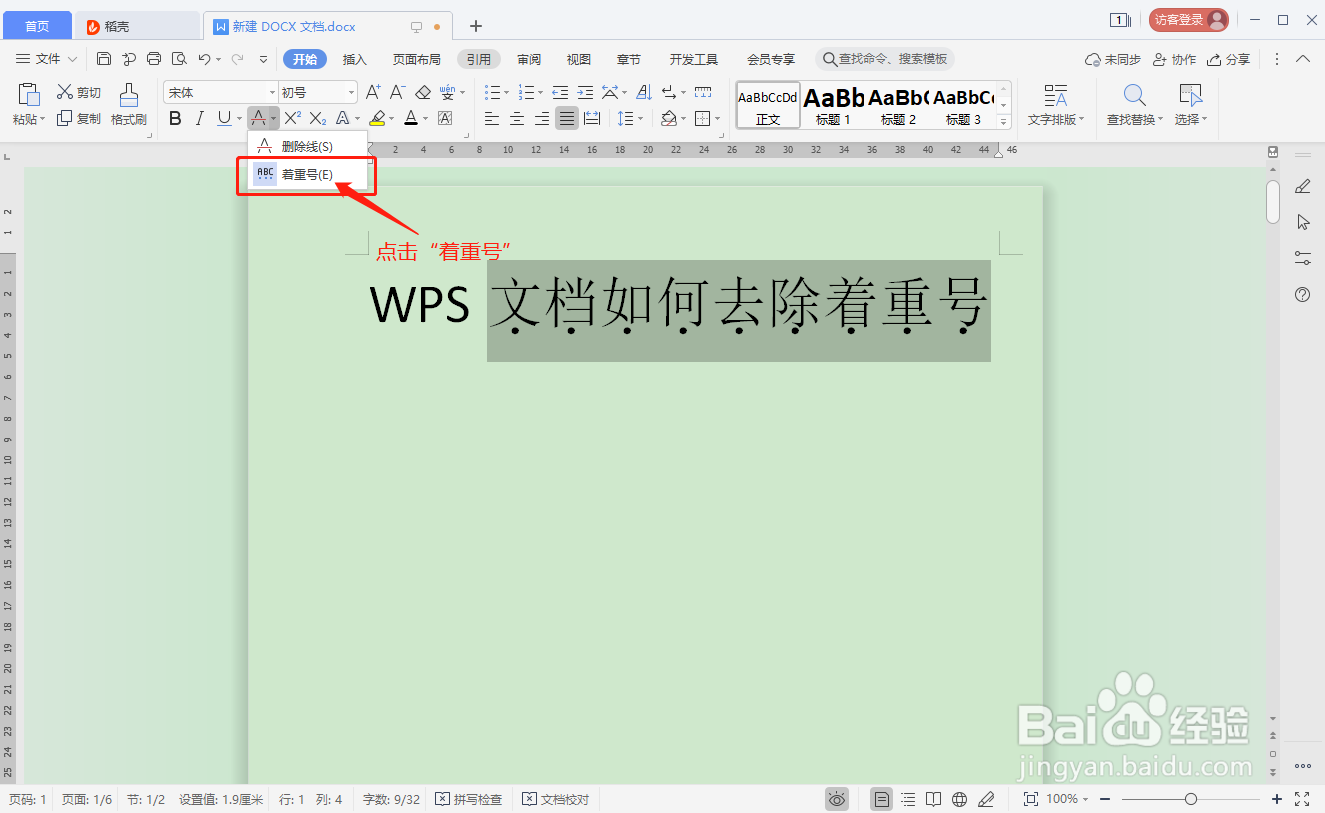Click the Subscript X₂ icon

(318, 119)
